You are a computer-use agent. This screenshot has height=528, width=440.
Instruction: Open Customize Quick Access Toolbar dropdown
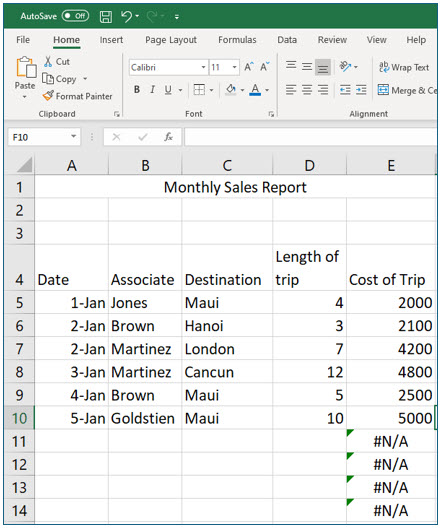[177, 16]
